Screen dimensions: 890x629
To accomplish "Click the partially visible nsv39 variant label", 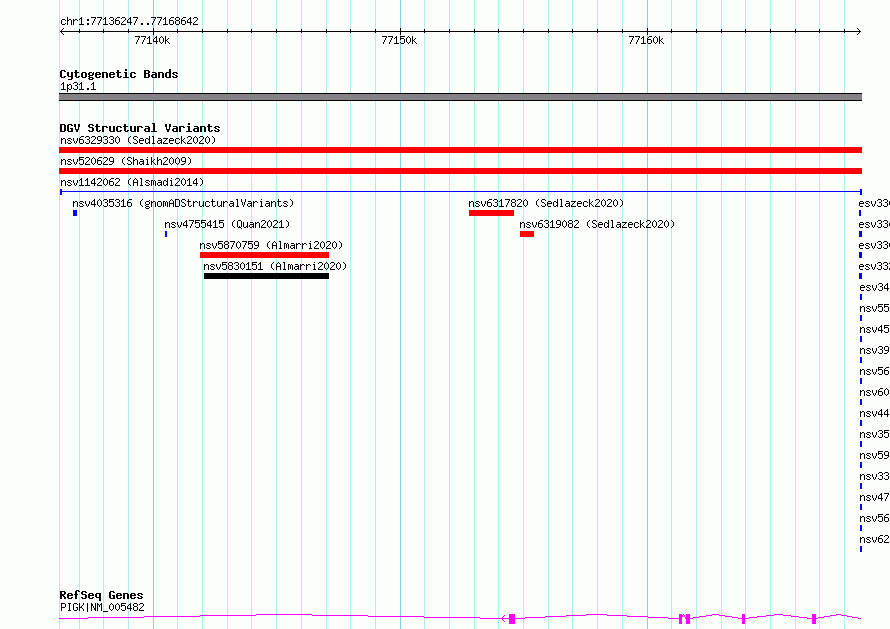I will 874,350.
